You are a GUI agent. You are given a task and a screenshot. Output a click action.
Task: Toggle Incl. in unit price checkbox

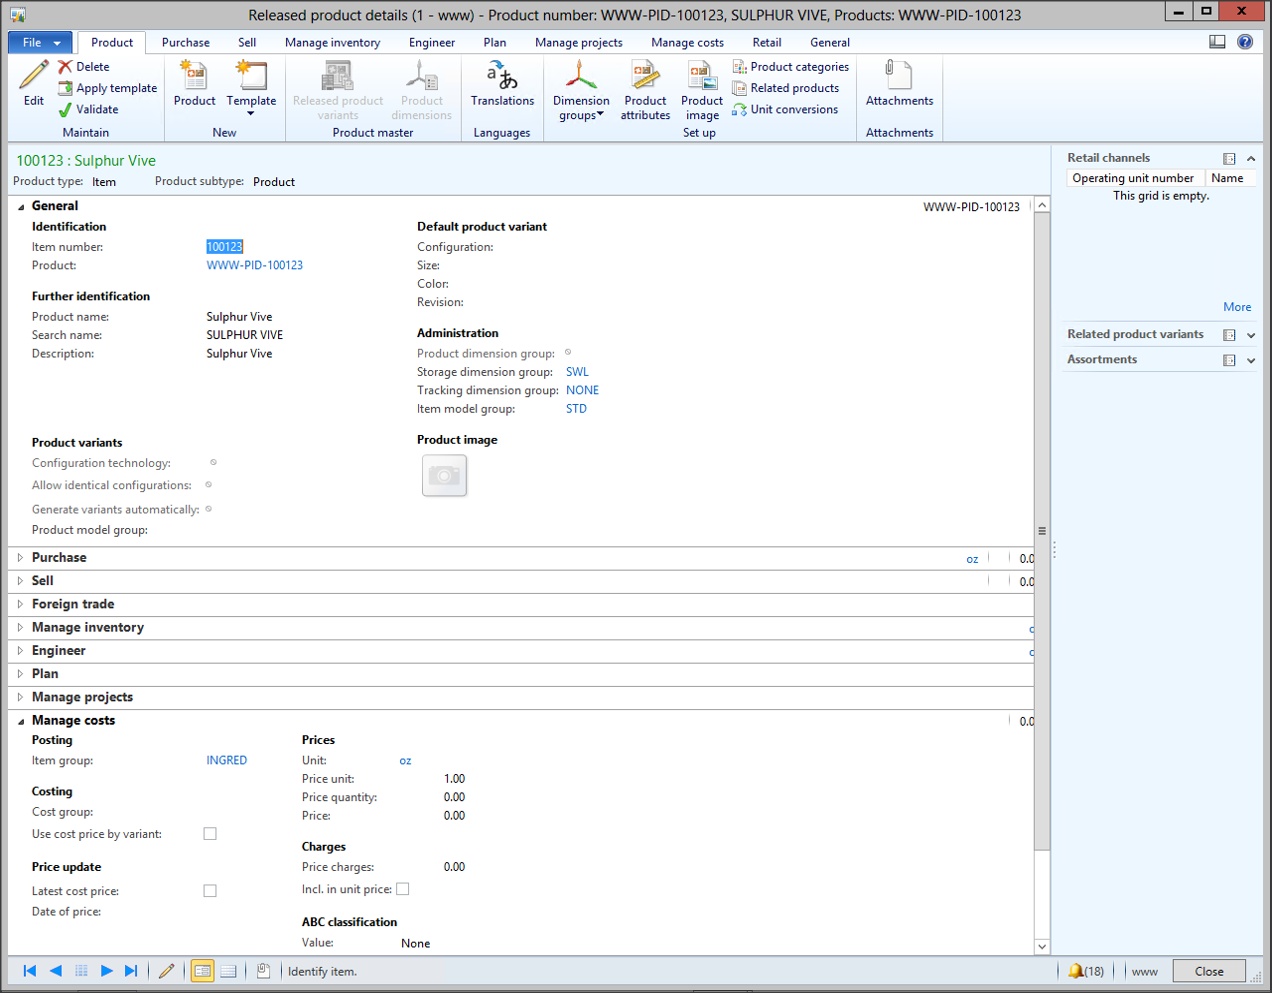coord(403,889)
